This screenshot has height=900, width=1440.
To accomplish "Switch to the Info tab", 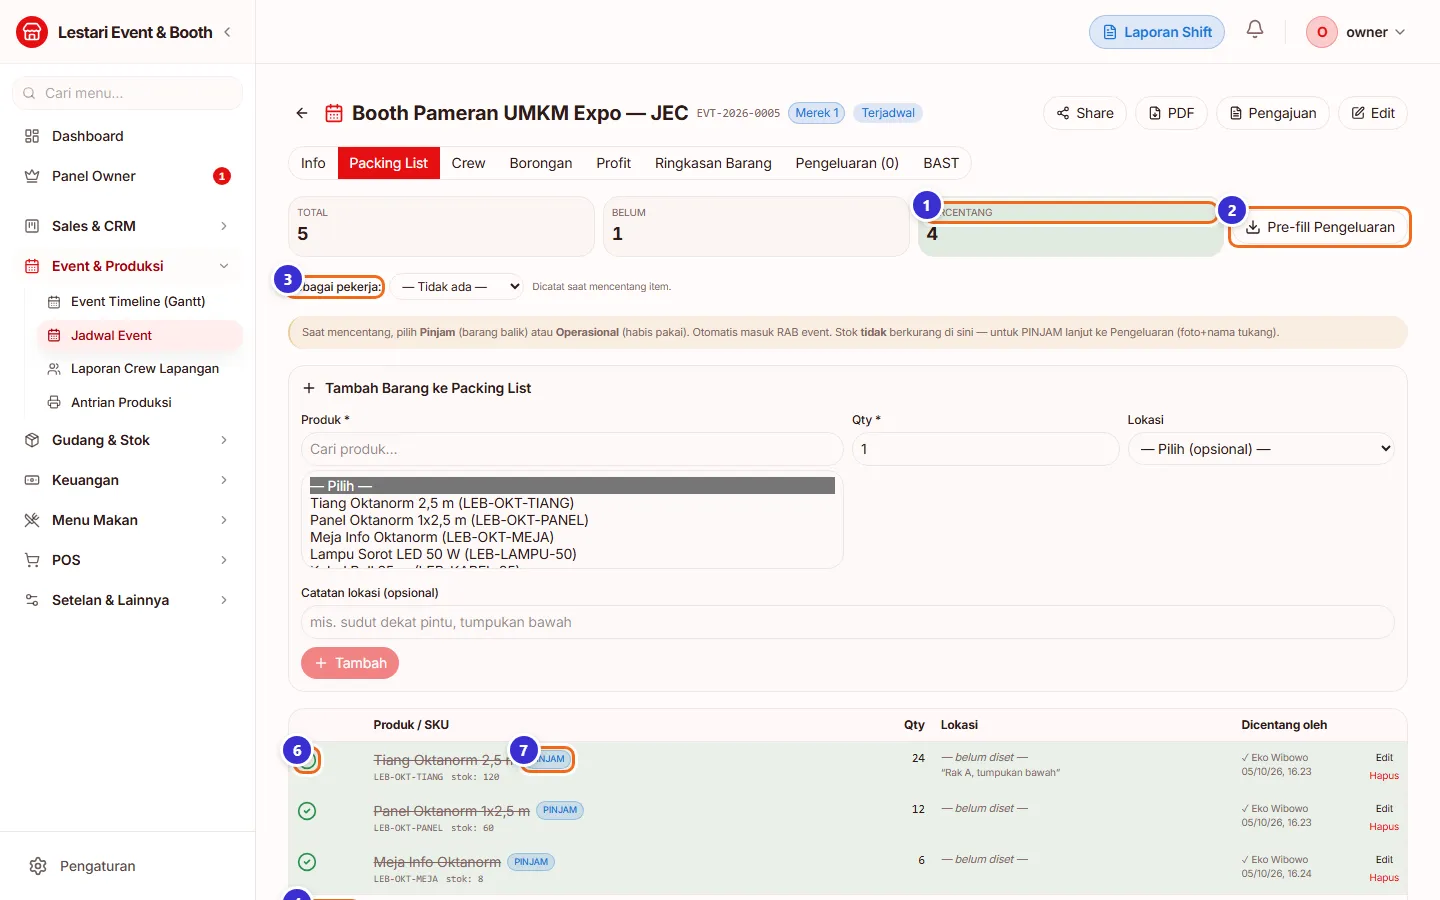I will (313, 163).
